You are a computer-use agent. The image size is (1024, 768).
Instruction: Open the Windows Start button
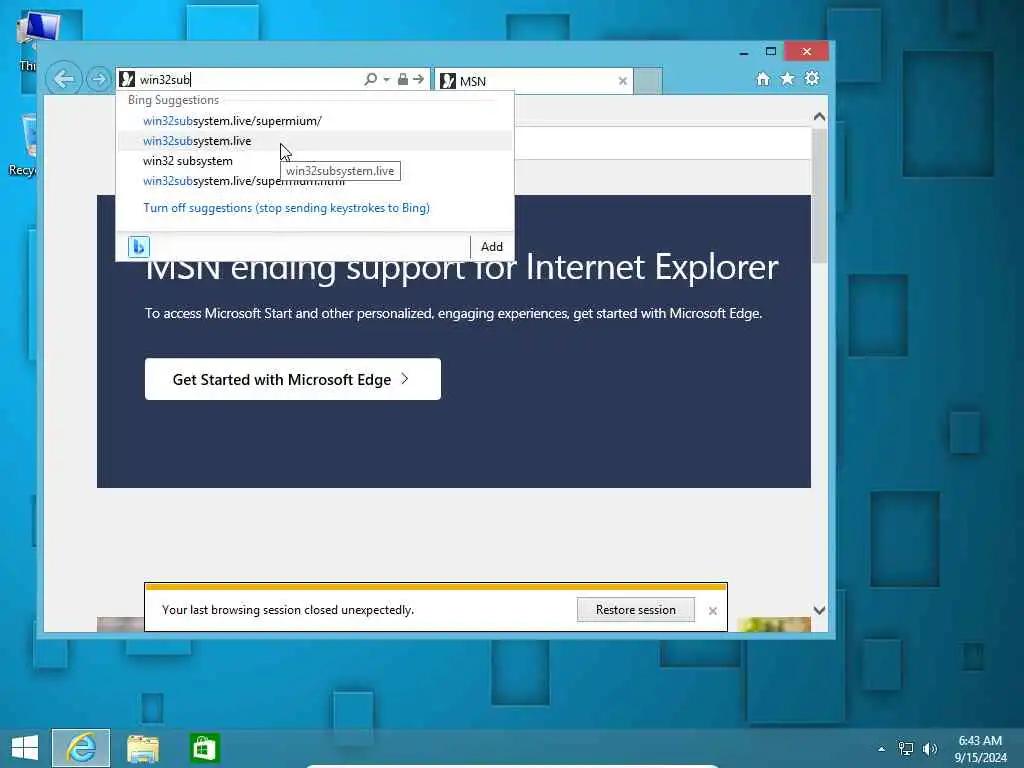click(x=25, y=748)
